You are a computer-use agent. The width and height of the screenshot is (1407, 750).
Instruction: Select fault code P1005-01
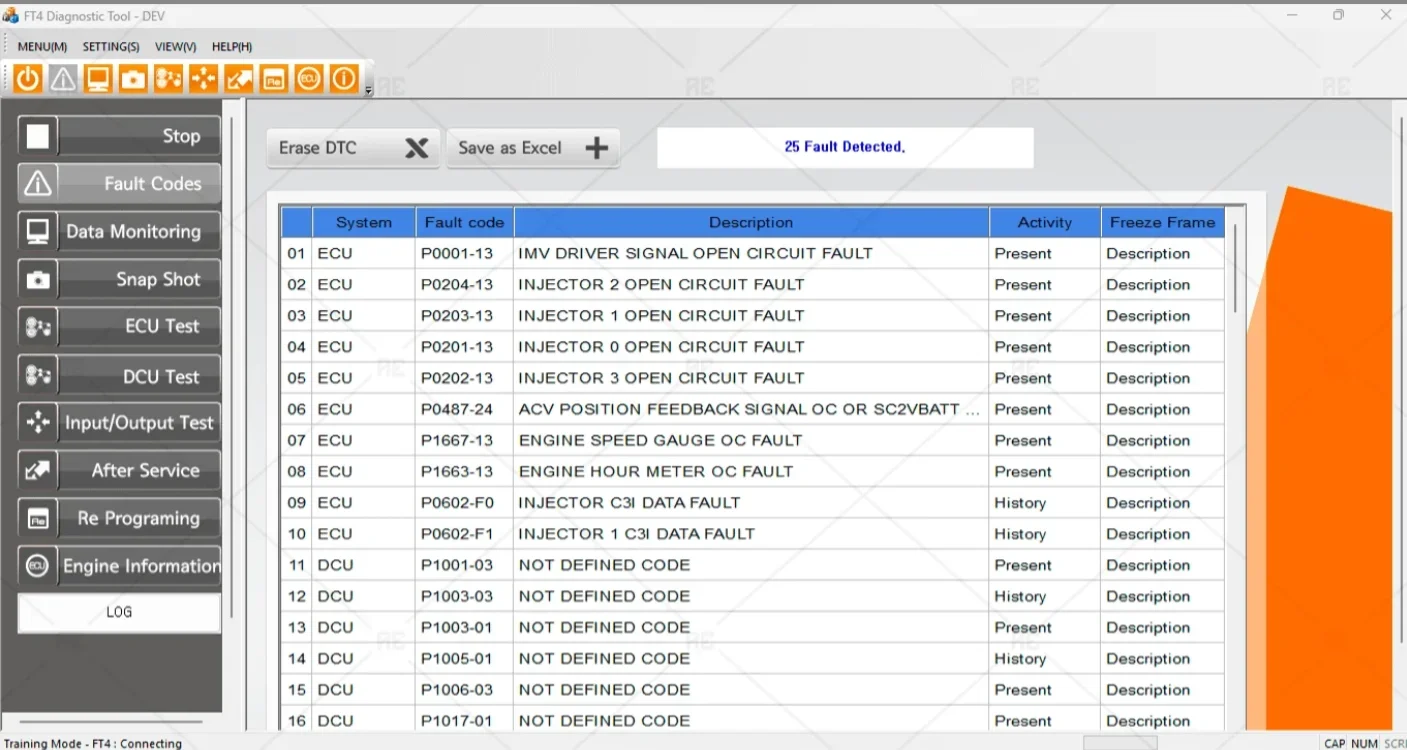[x=457, y=658]
